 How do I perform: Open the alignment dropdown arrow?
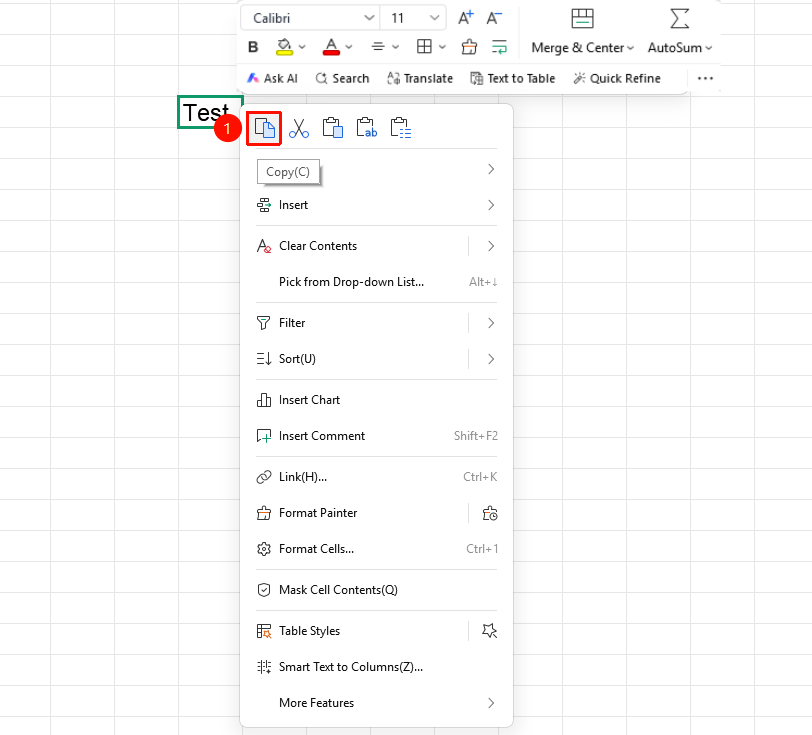pyautogui.click(x=396, y=47)
